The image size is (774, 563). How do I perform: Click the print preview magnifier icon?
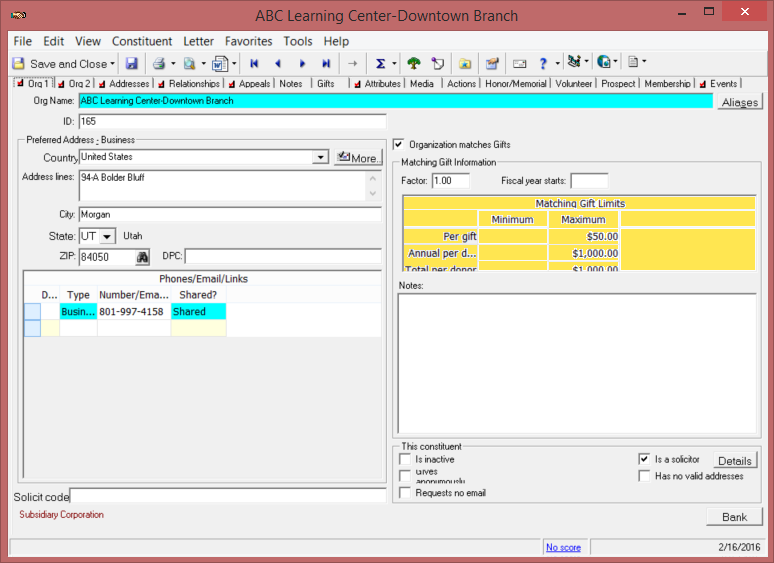[190, 63]
